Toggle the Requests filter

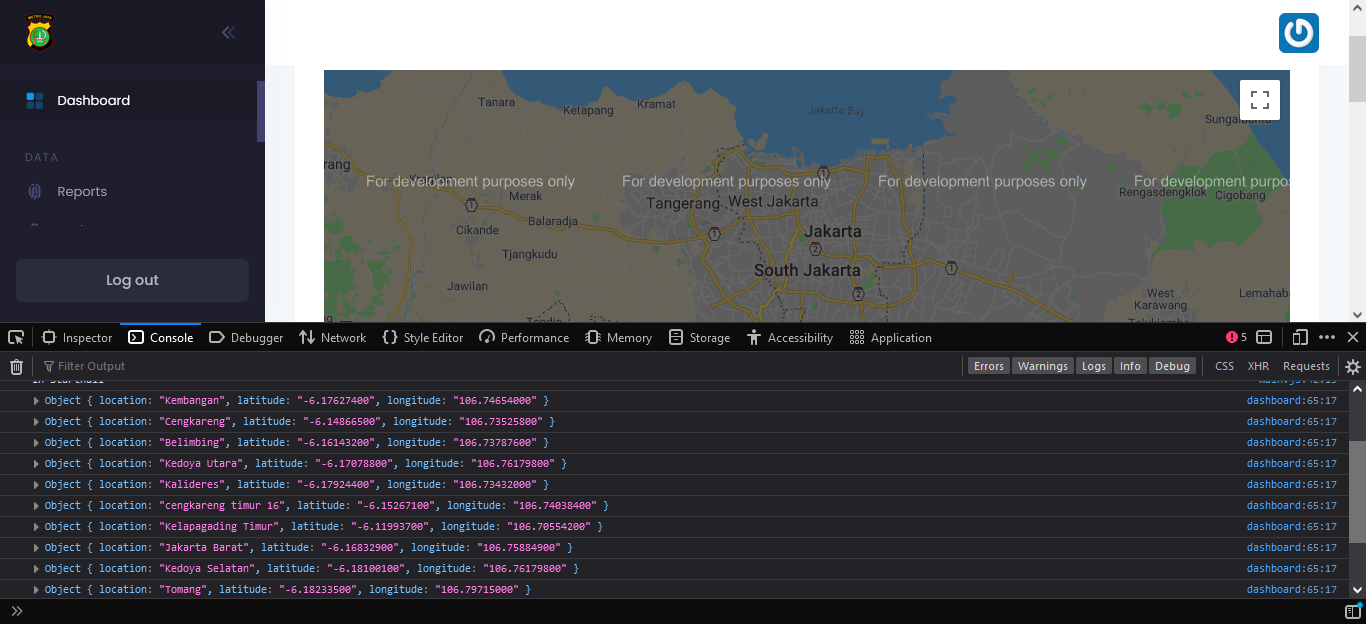click(x=1306, y=366)
